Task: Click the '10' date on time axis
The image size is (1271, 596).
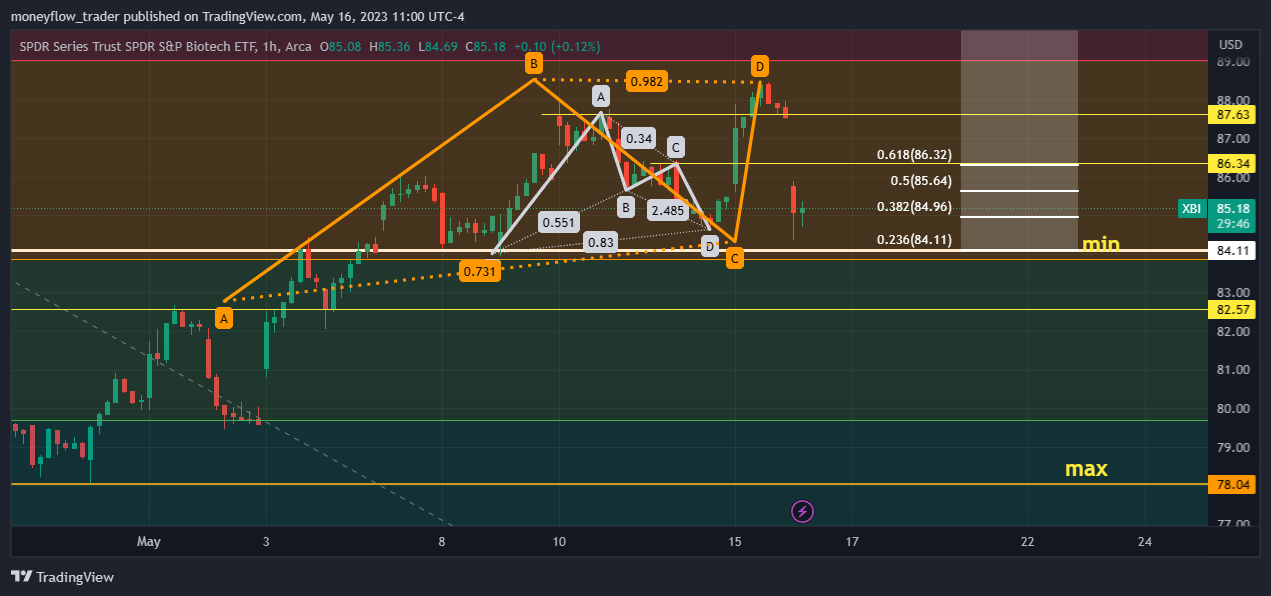Action: pyautogui.click(x=559, y=541)
